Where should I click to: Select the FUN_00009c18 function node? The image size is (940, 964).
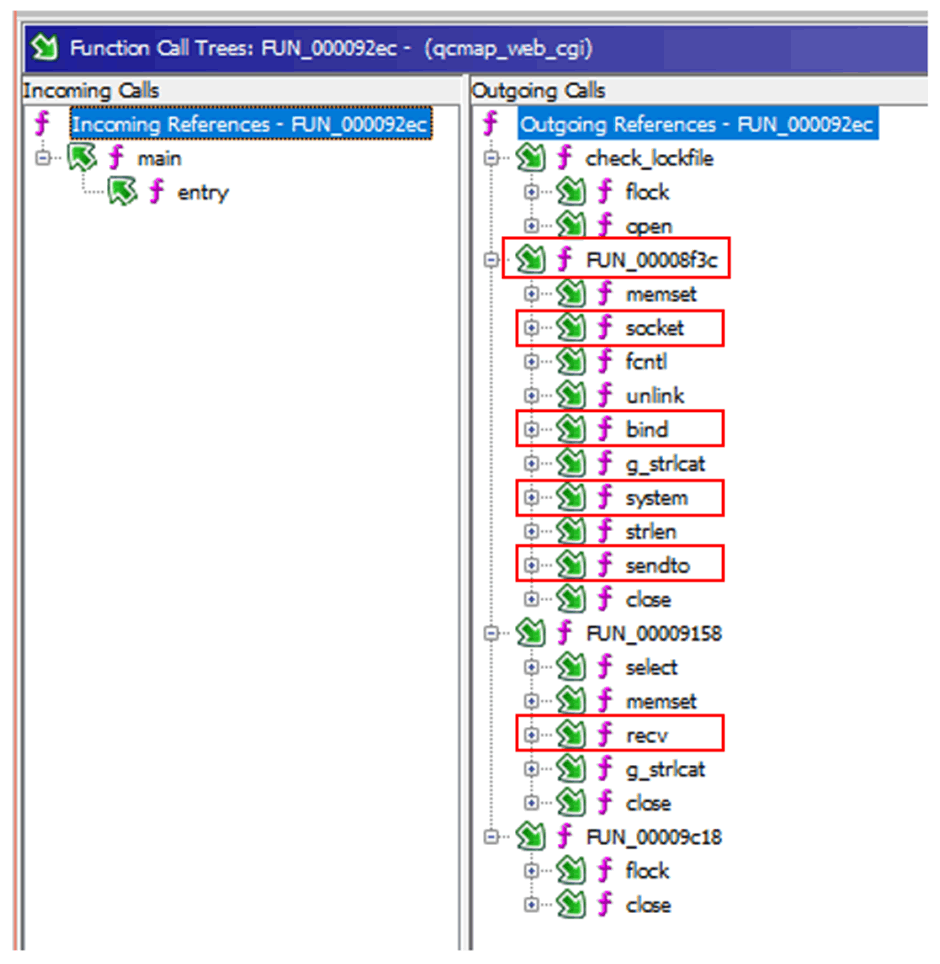653,838
